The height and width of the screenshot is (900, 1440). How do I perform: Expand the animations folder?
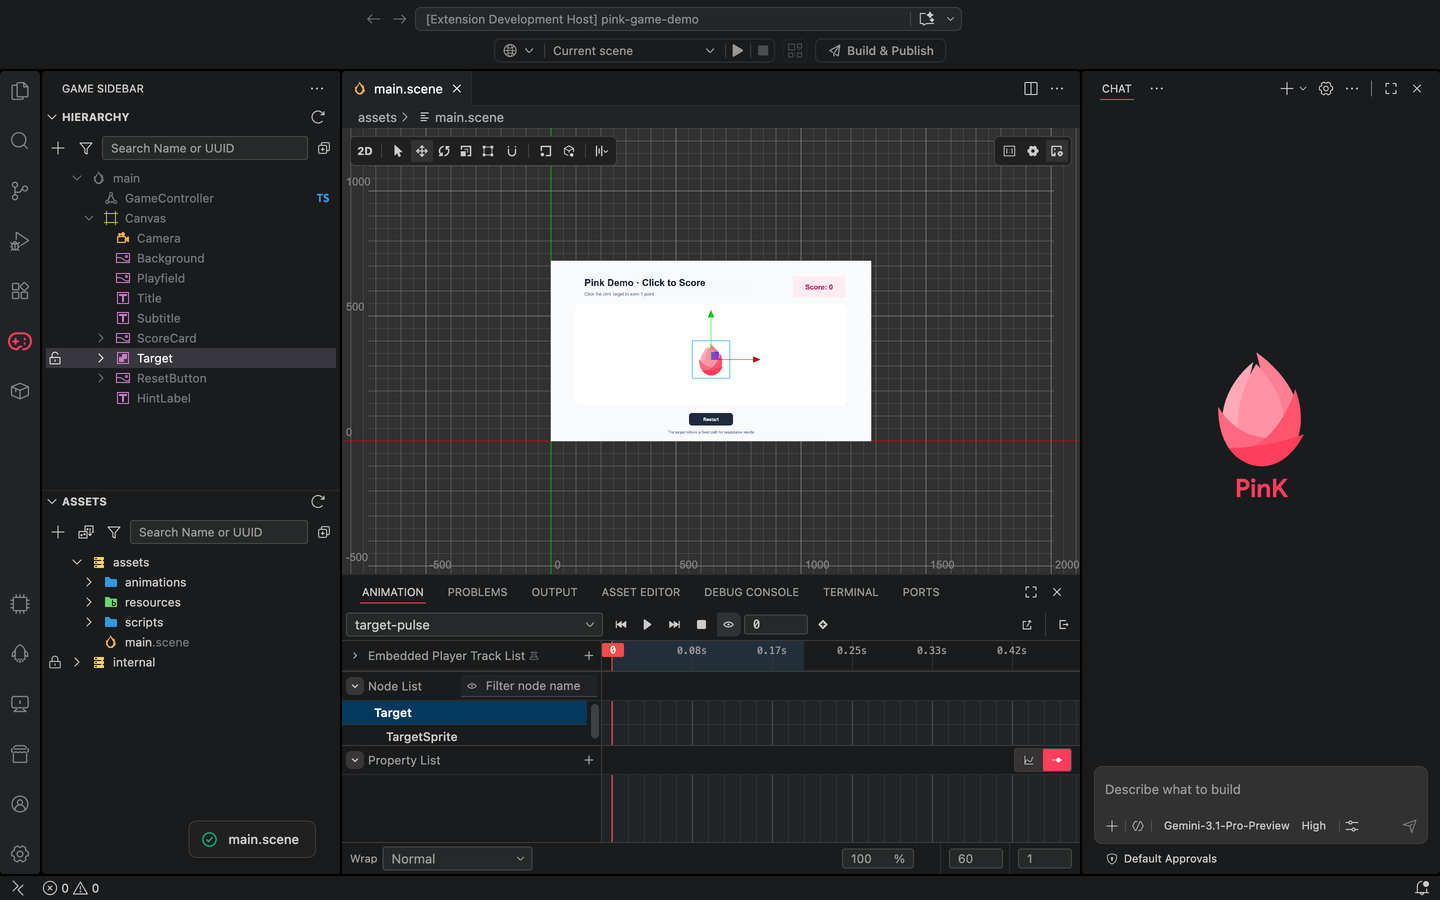tap(89, 582)
